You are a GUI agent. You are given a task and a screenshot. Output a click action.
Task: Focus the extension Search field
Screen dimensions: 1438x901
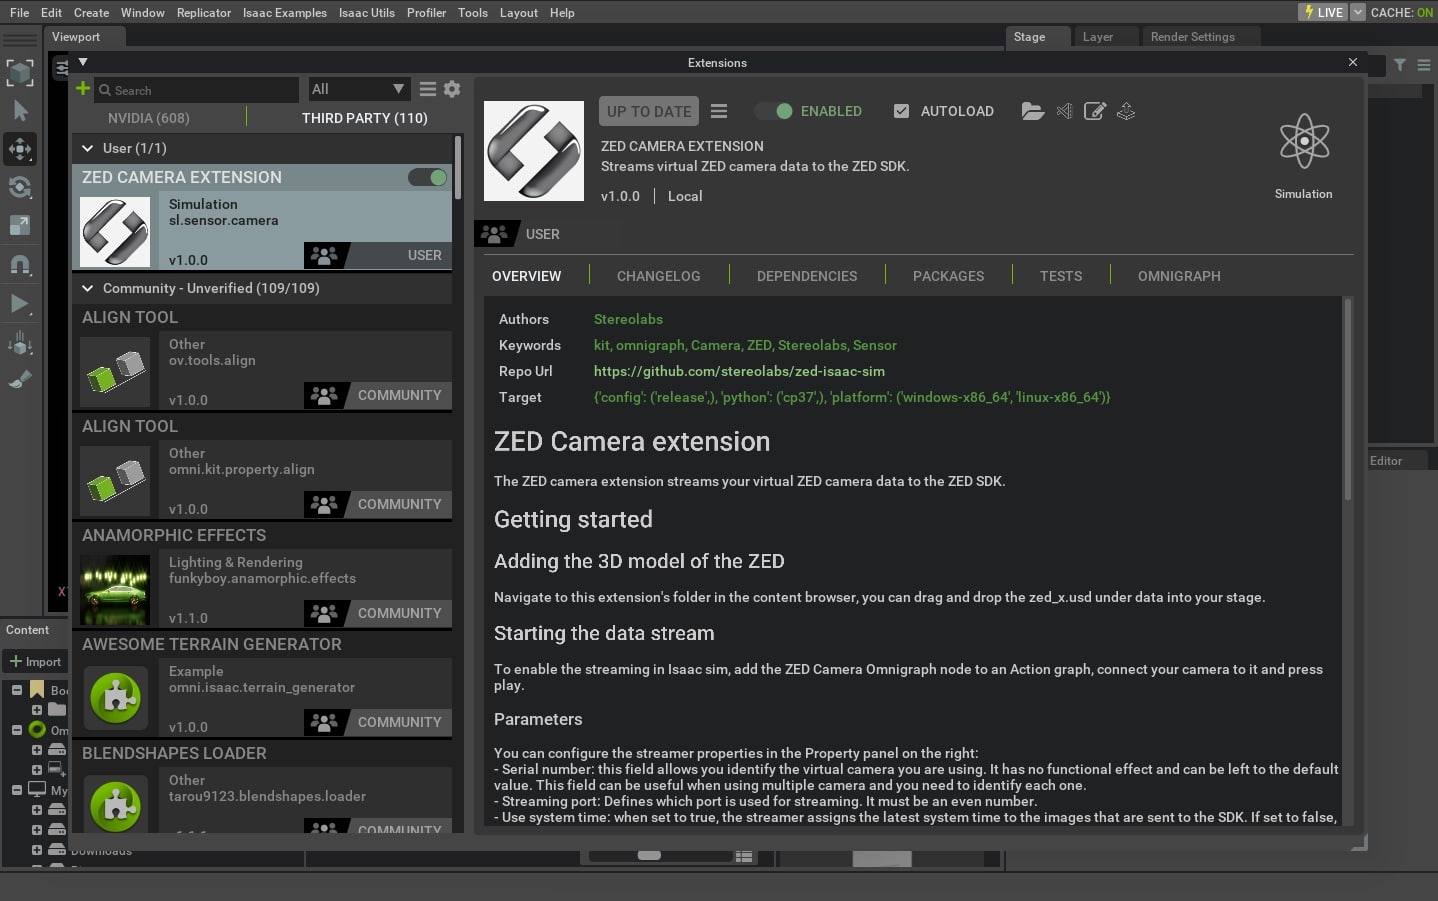pyautogui.click(x=197, y=90)
